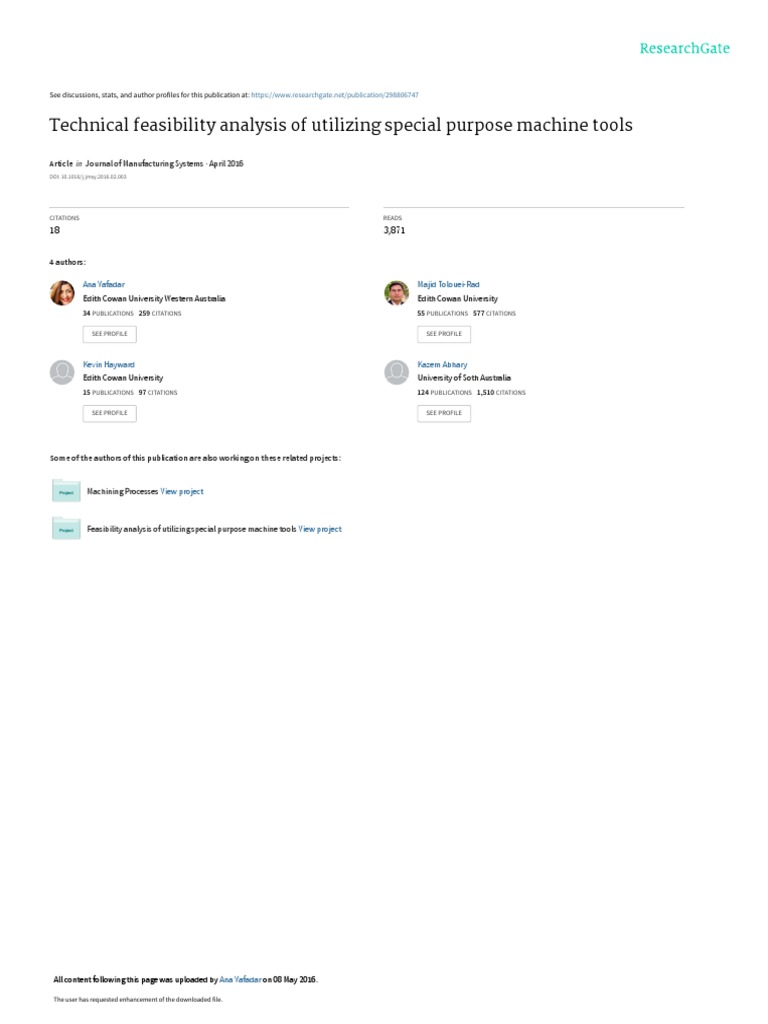This screenshot has height=1024, width=768.
Task: Open Majid Tolouei-Rad author name link
Action: (448, 284)
